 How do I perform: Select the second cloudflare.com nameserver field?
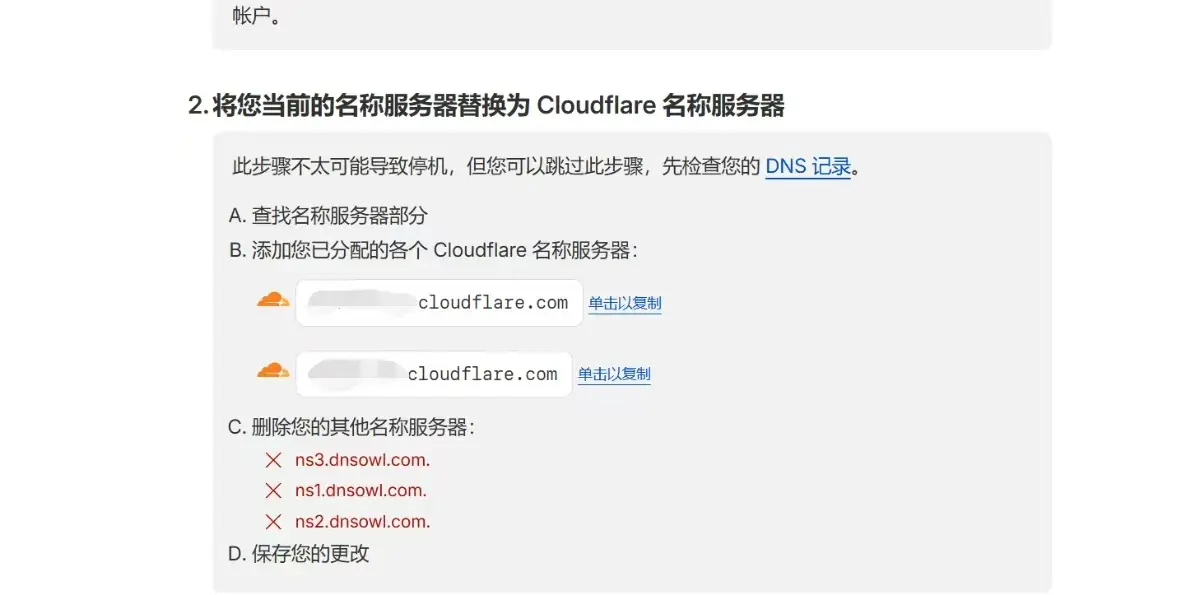point(434,374)
